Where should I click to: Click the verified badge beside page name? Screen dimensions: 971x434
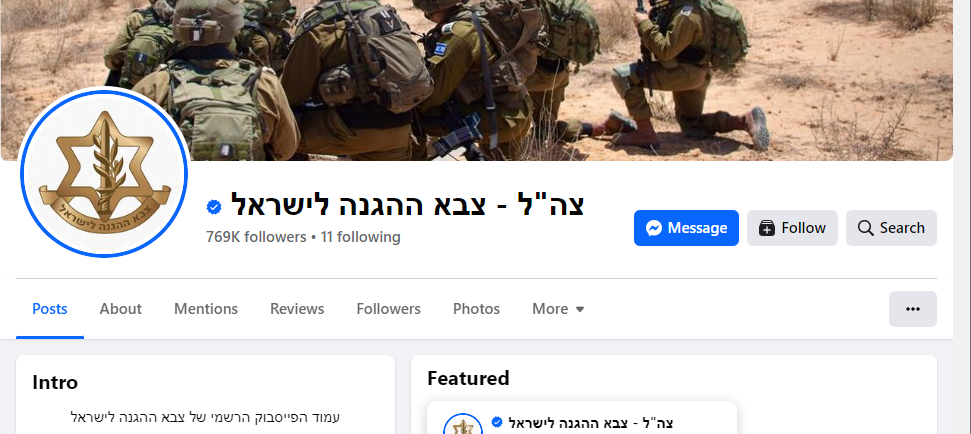[x=214, y=207]
